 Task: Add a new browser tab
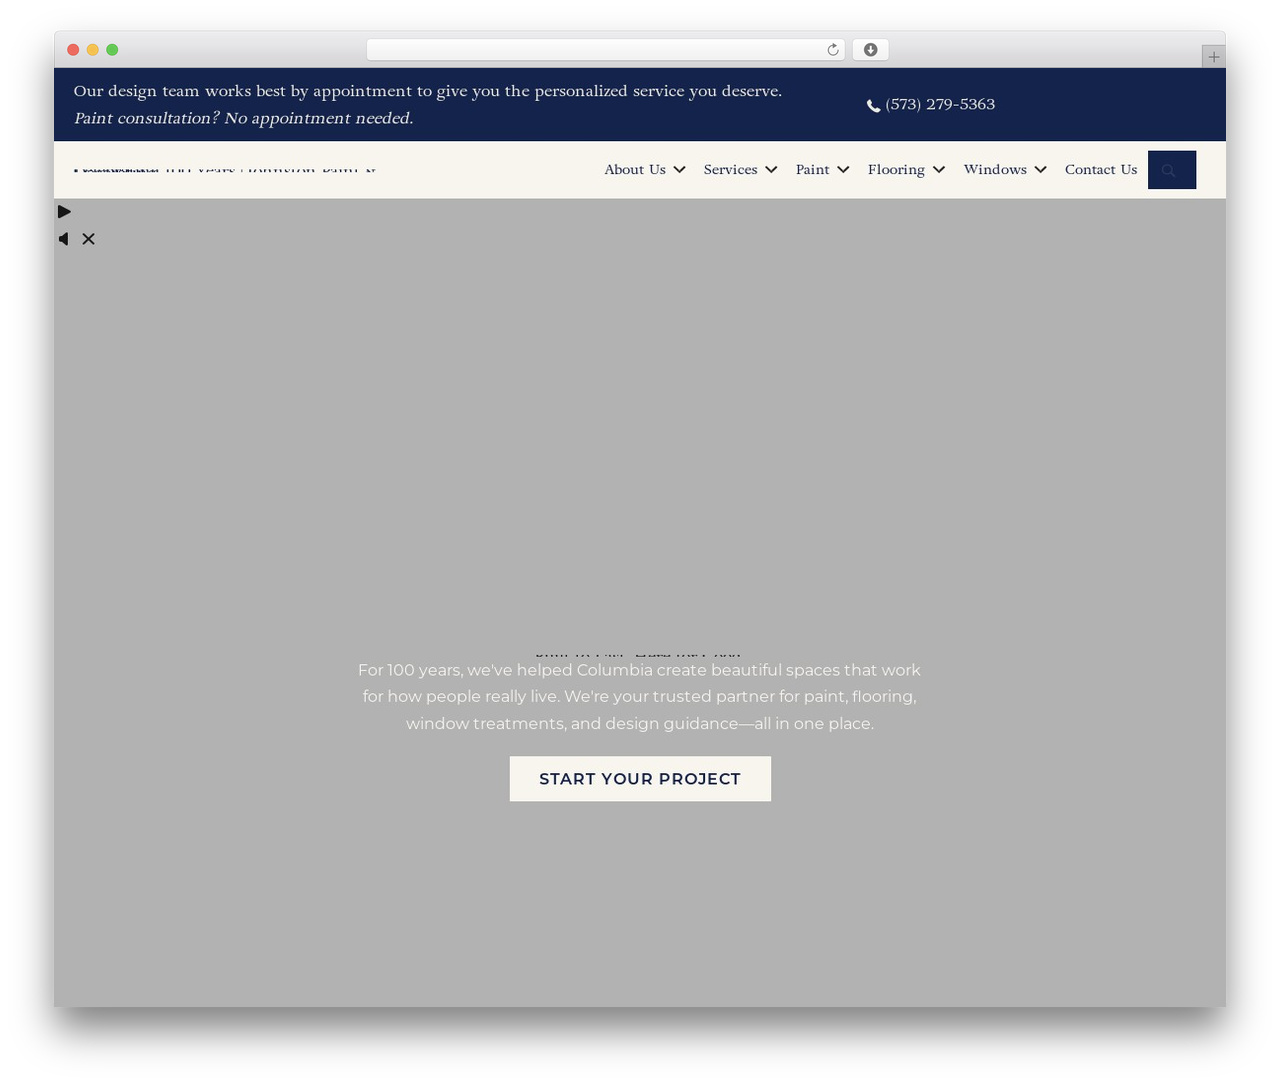[x=1213, y=57]
